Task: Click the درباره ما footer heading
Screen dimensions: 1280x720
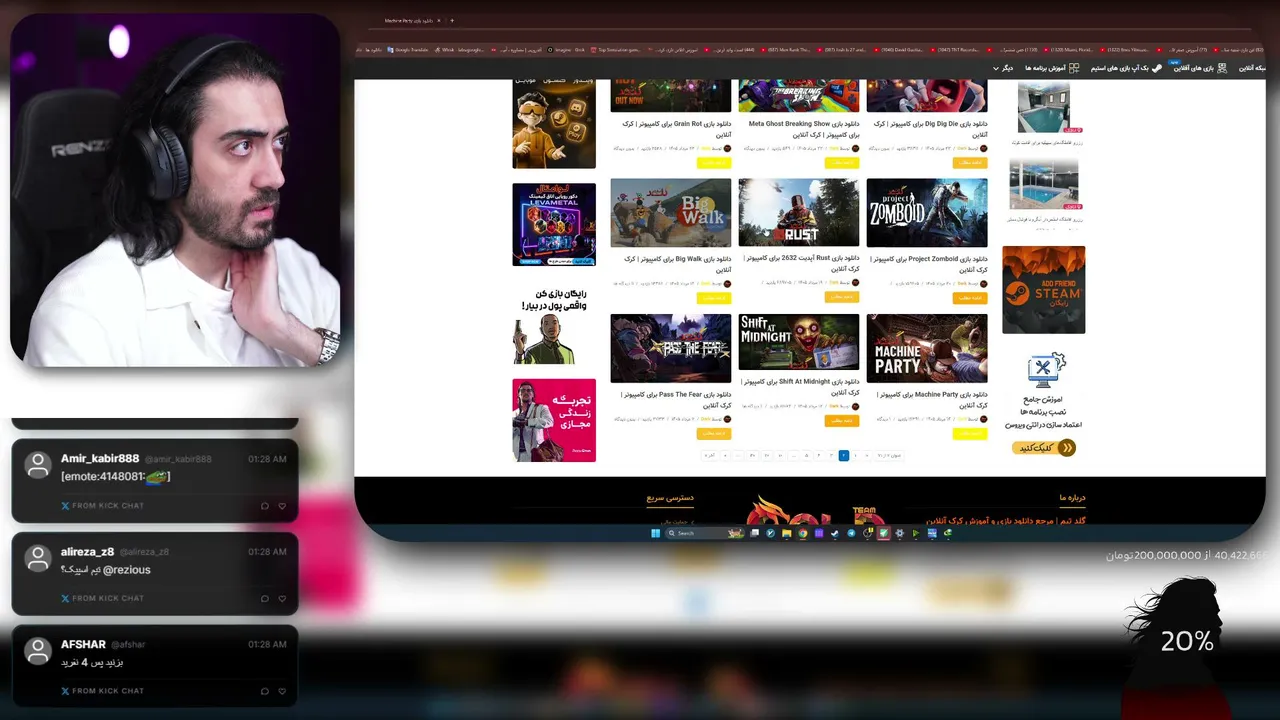Action: [x=1072, y=497]
